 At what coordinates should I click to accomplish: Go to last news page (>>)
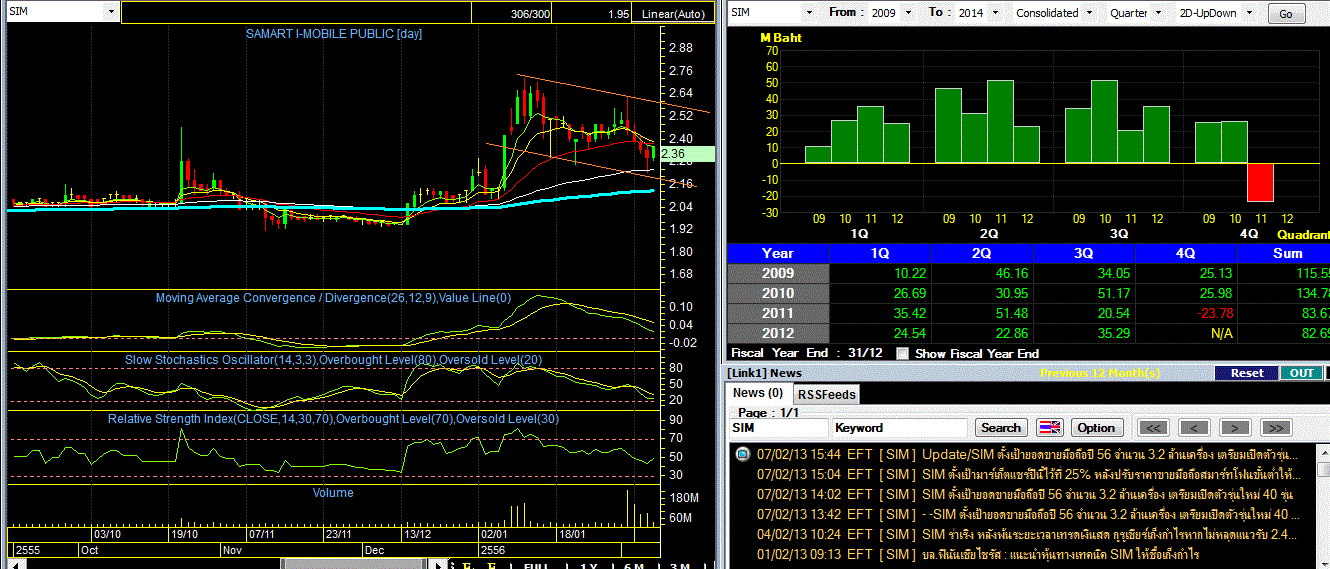point(1275,427)
